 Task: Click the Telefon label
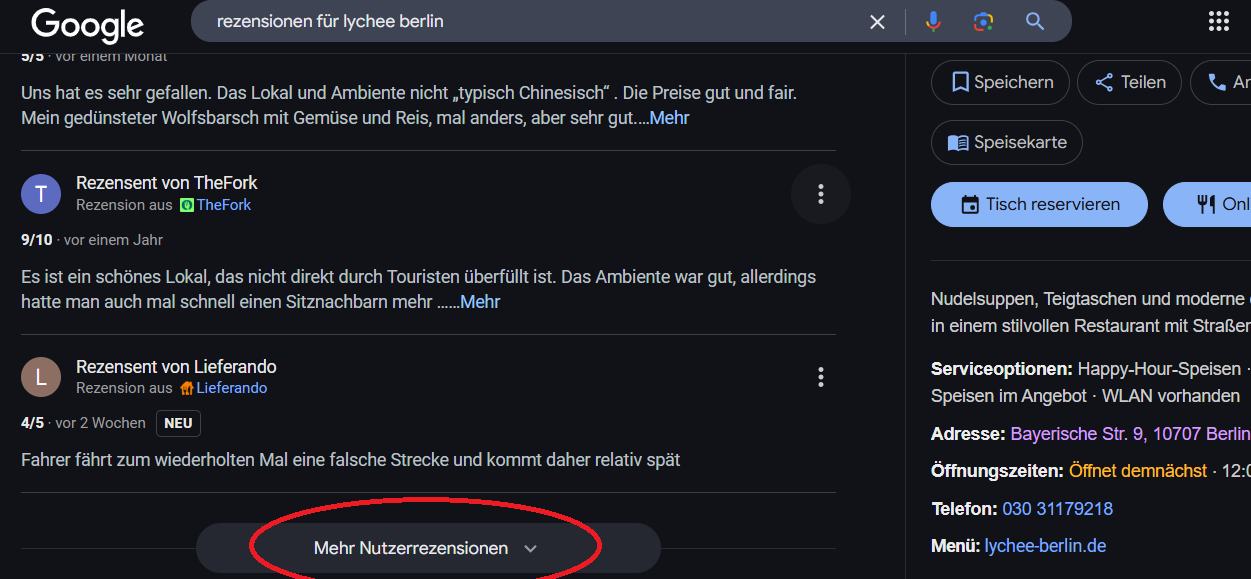point(964,509)
